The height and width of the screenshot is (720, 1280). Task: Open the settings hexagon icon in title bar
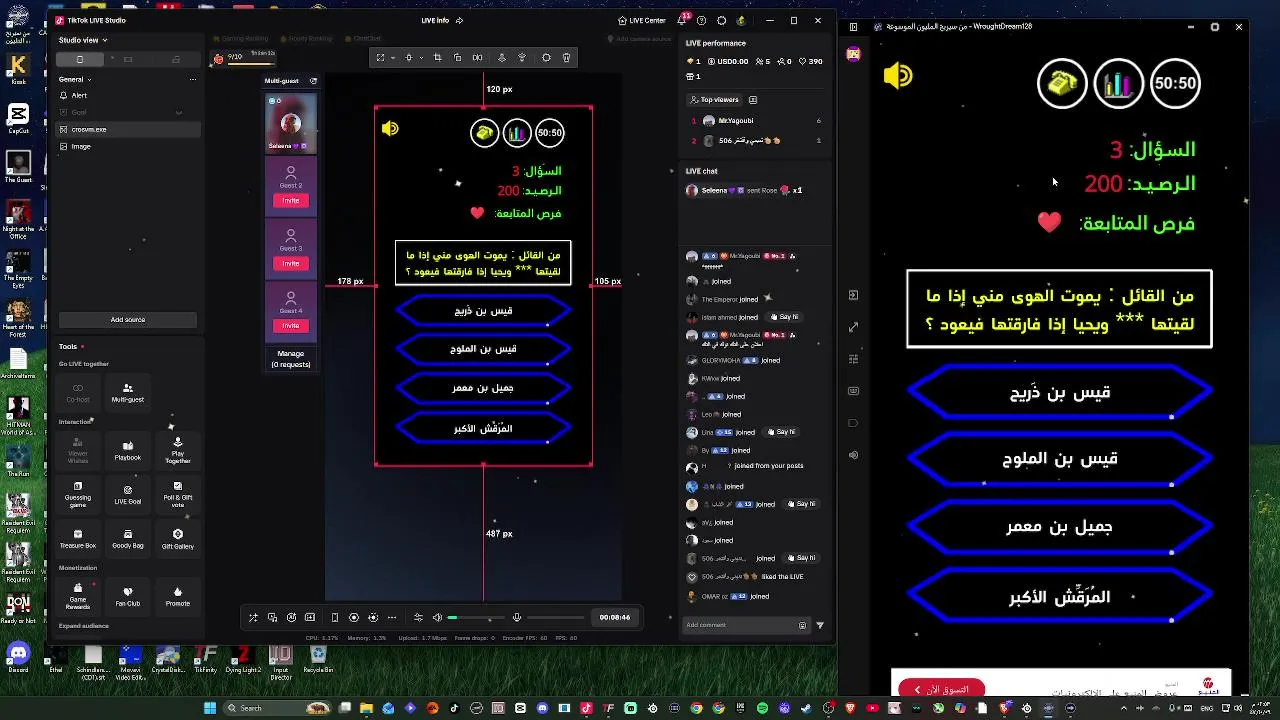tap(721, 20)
